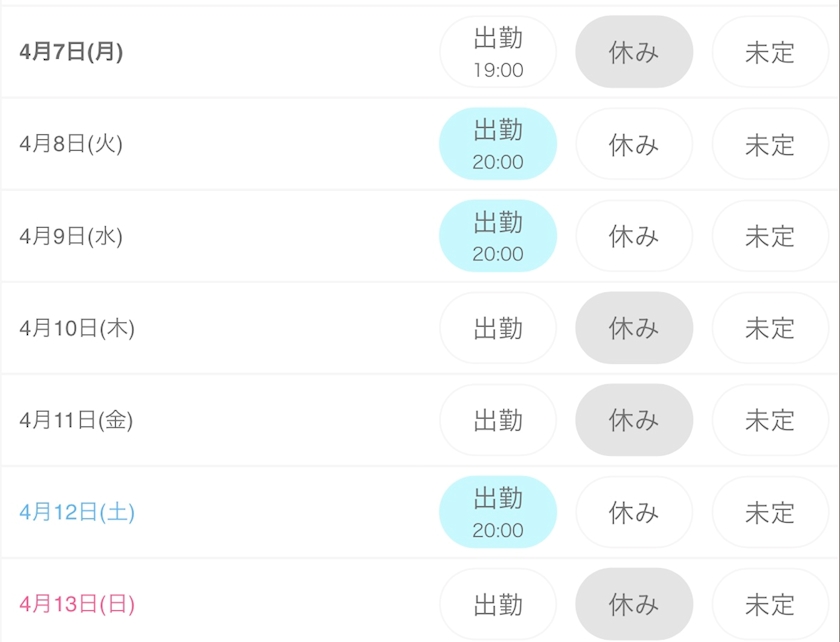Choose 休み for 4月7日(月)
Screen dimensions: 840x642
[x=634, y=52]
